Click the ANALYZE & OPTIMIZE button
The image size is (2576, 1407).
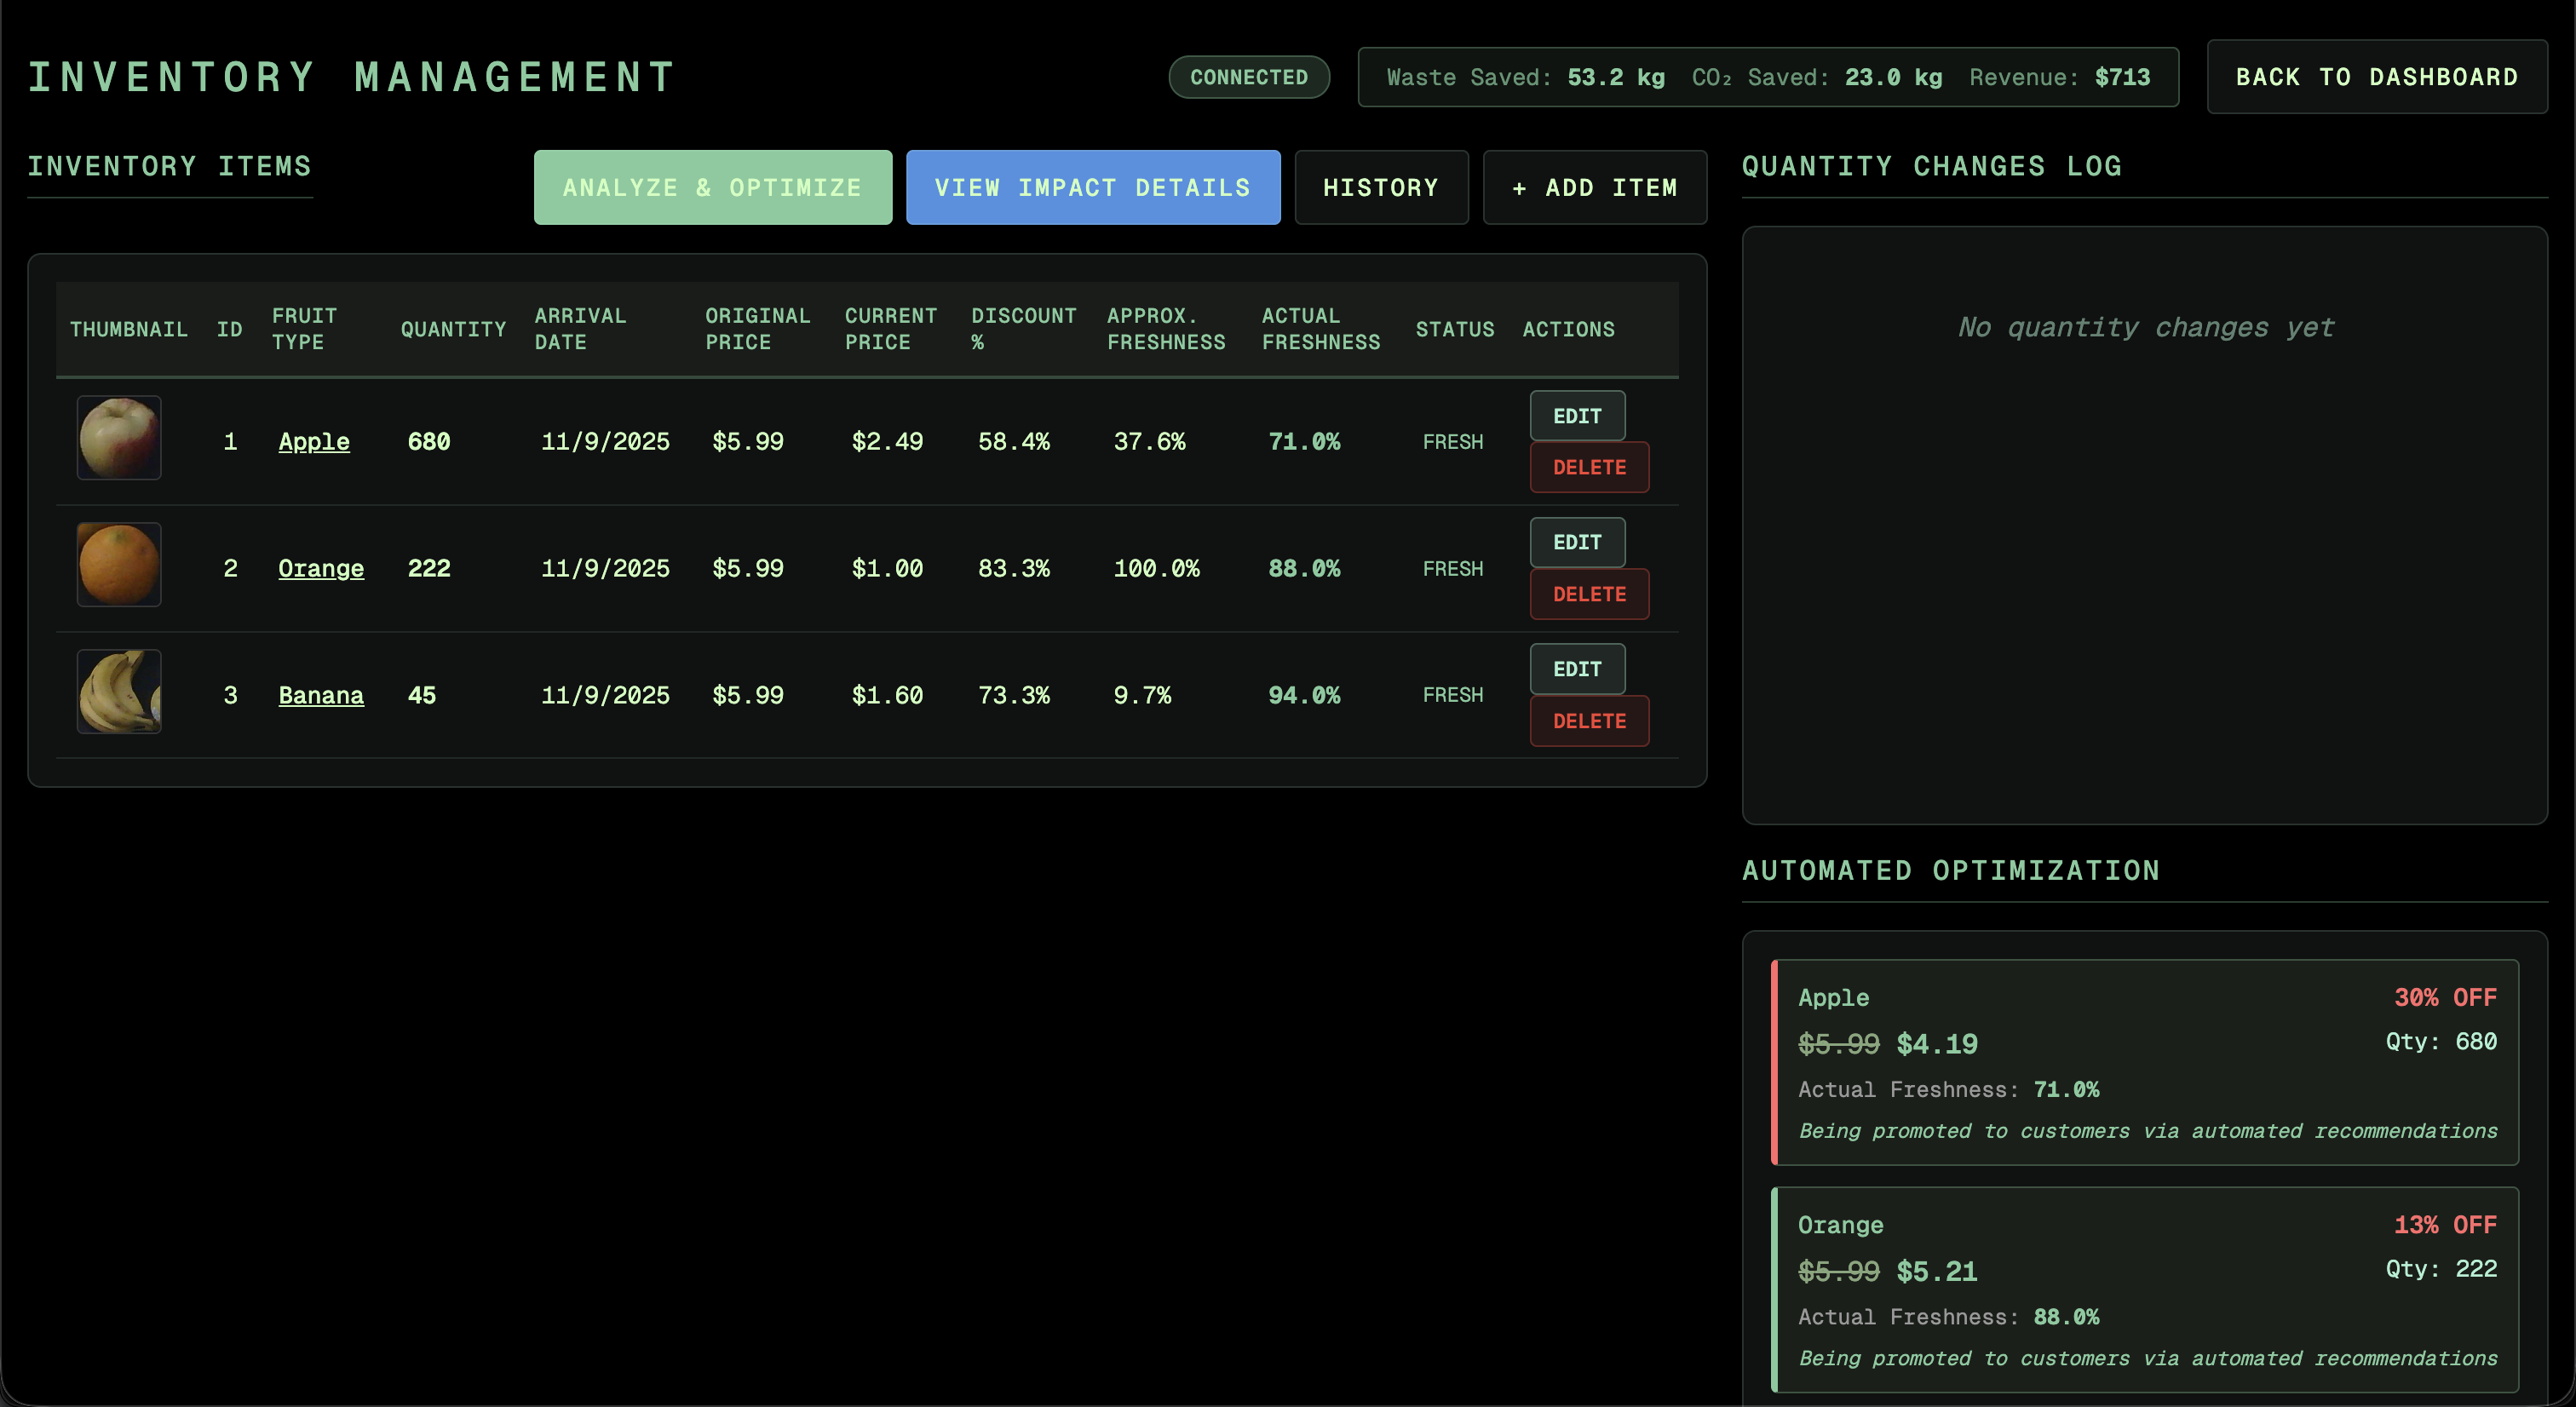(712, 187)
